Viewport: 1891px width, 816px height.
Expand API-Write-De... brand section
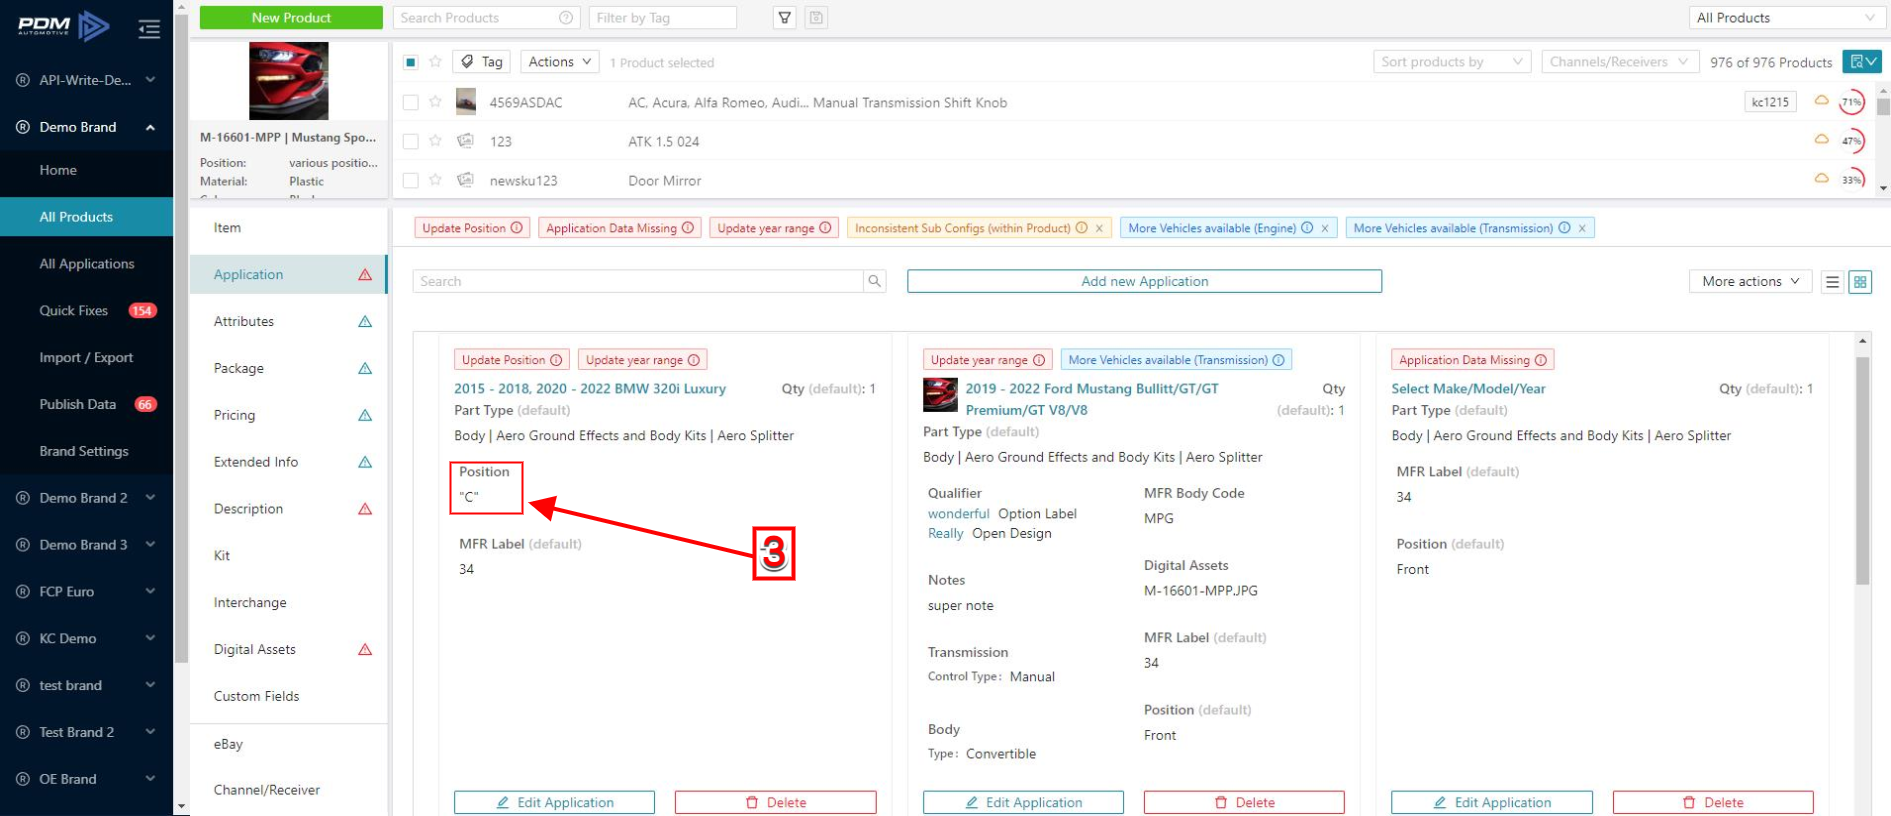[151, 80]
